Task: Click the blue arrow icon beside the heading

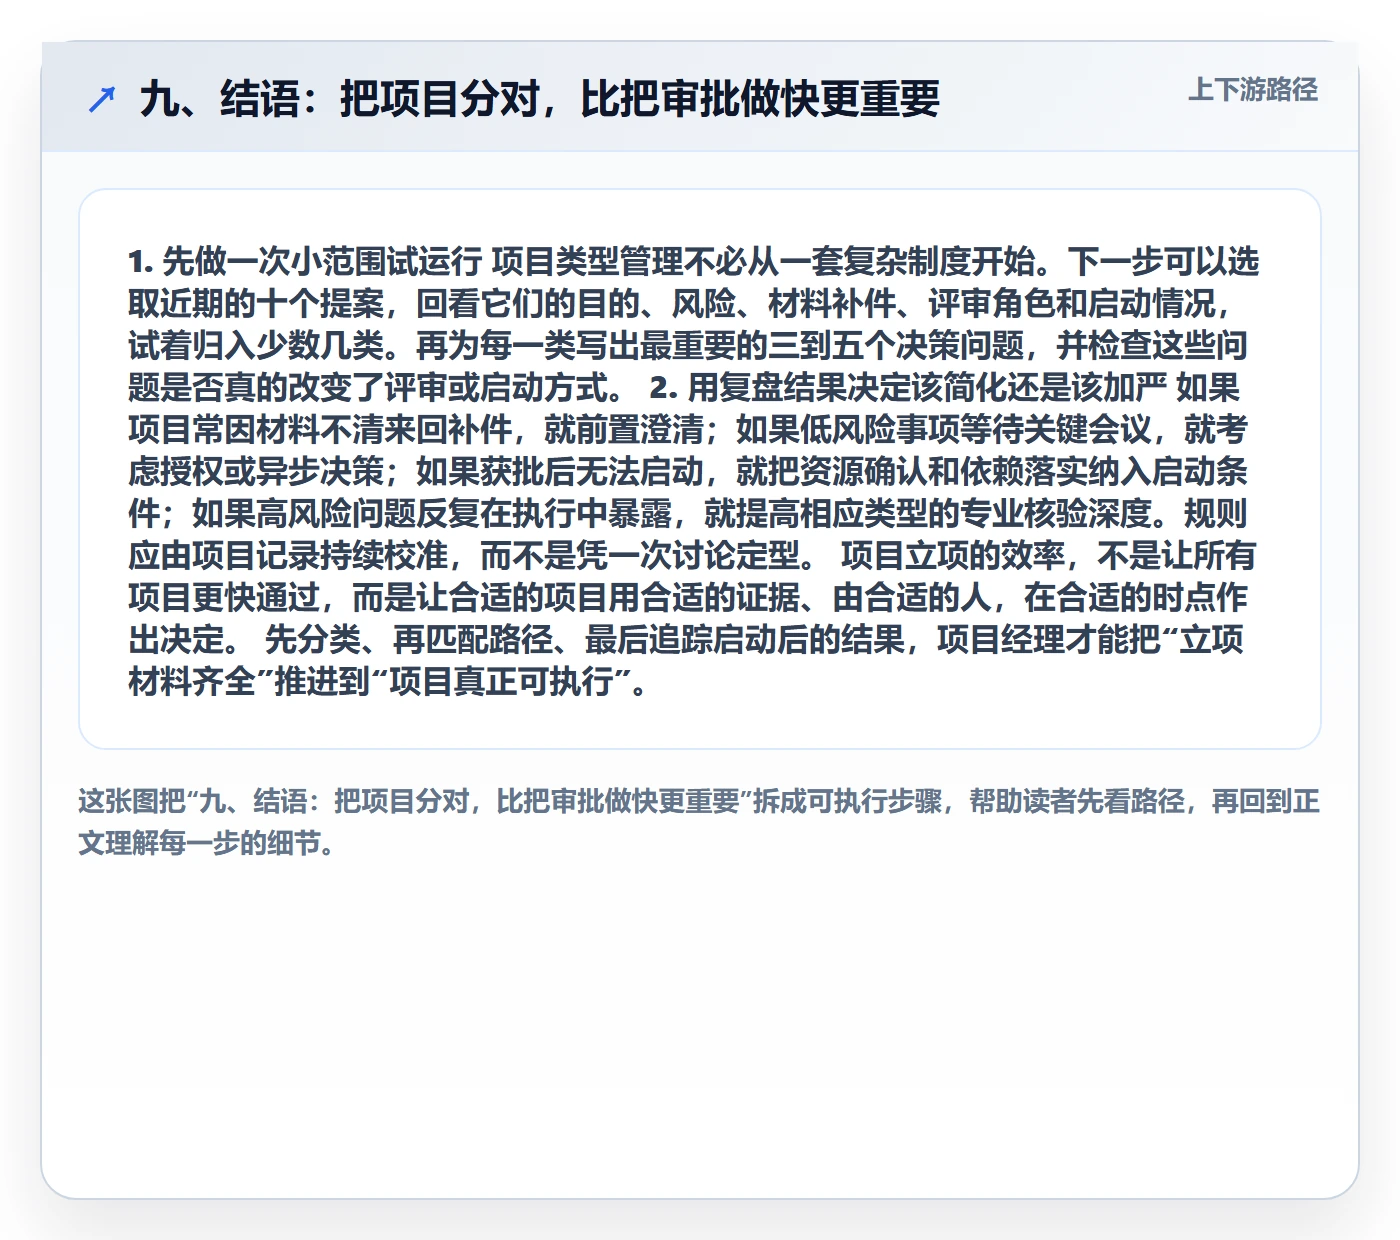Action: pos(102,99)
